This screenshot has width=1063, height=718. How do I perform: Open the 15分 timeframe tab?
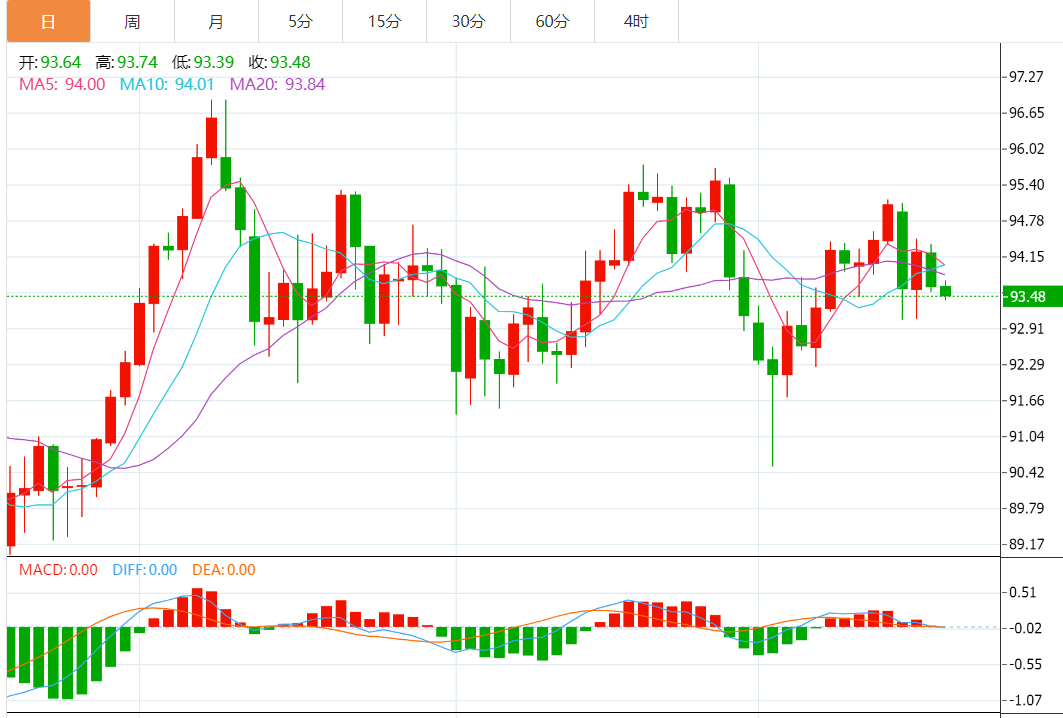tap(384, 22)
